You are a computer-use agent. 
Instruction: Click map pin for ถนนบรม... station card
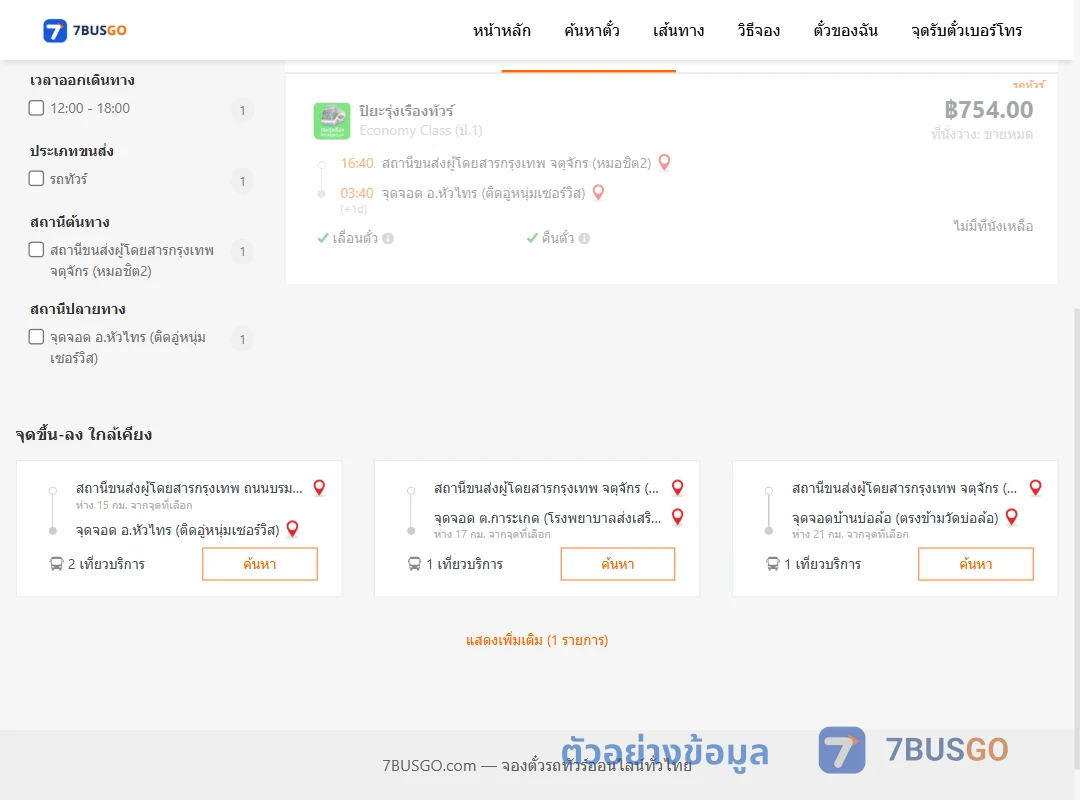(320, 488)
